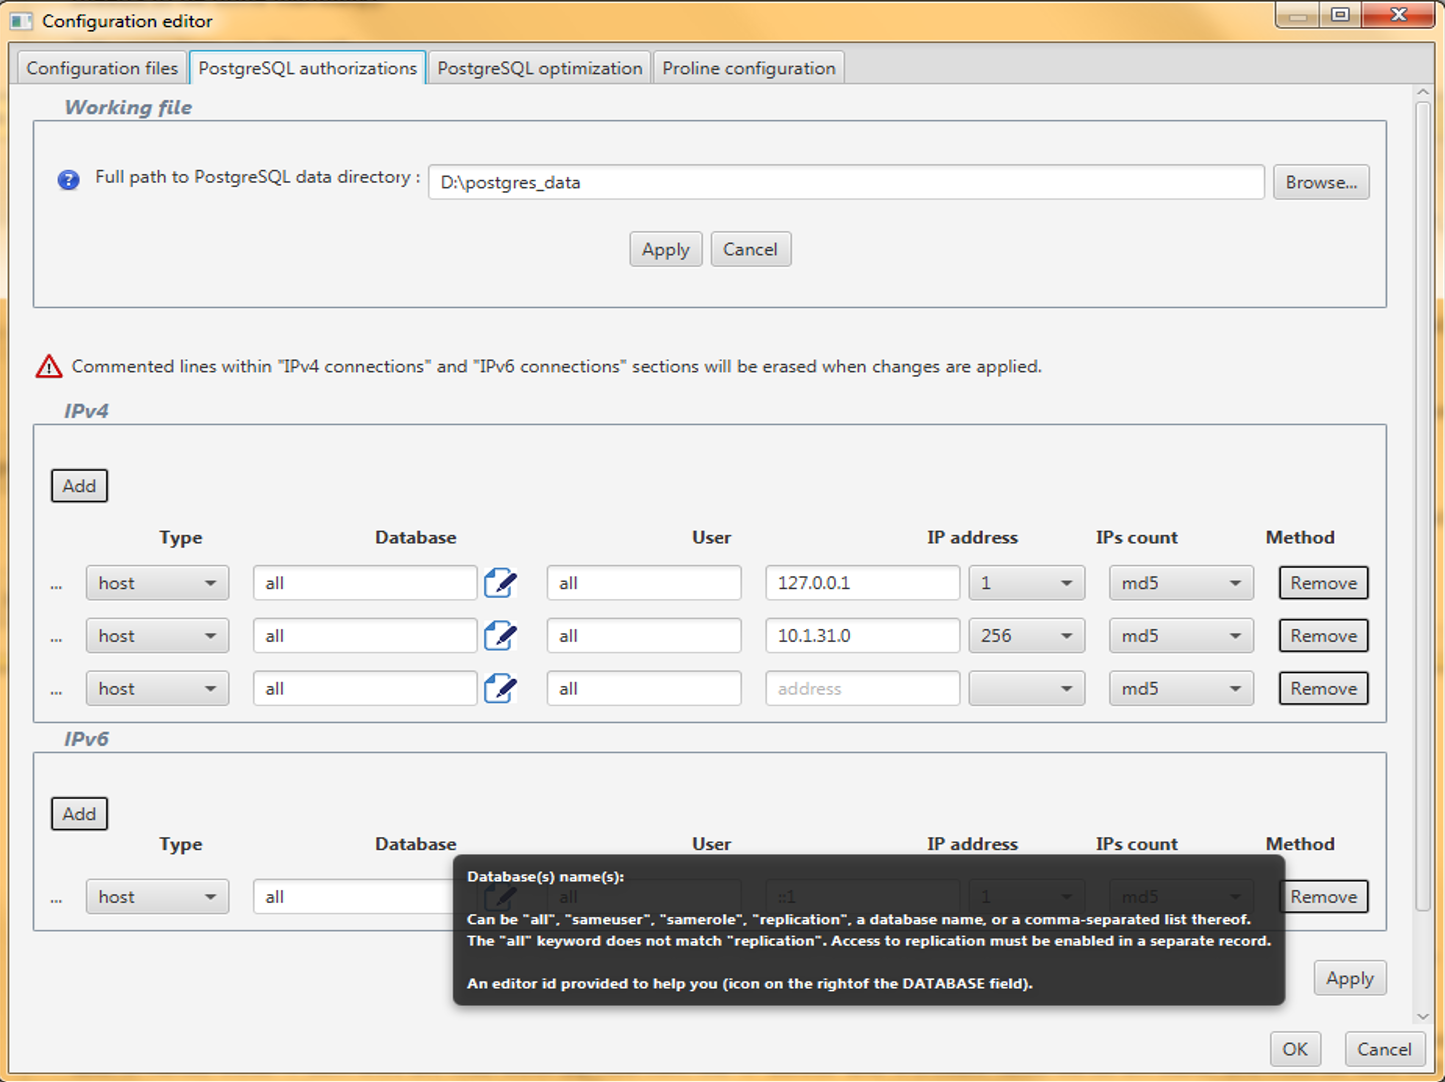The height and width of the screenshot is (1082, 1445).
Task: Add a new IPv6 rule
Action: coord(79,814)
